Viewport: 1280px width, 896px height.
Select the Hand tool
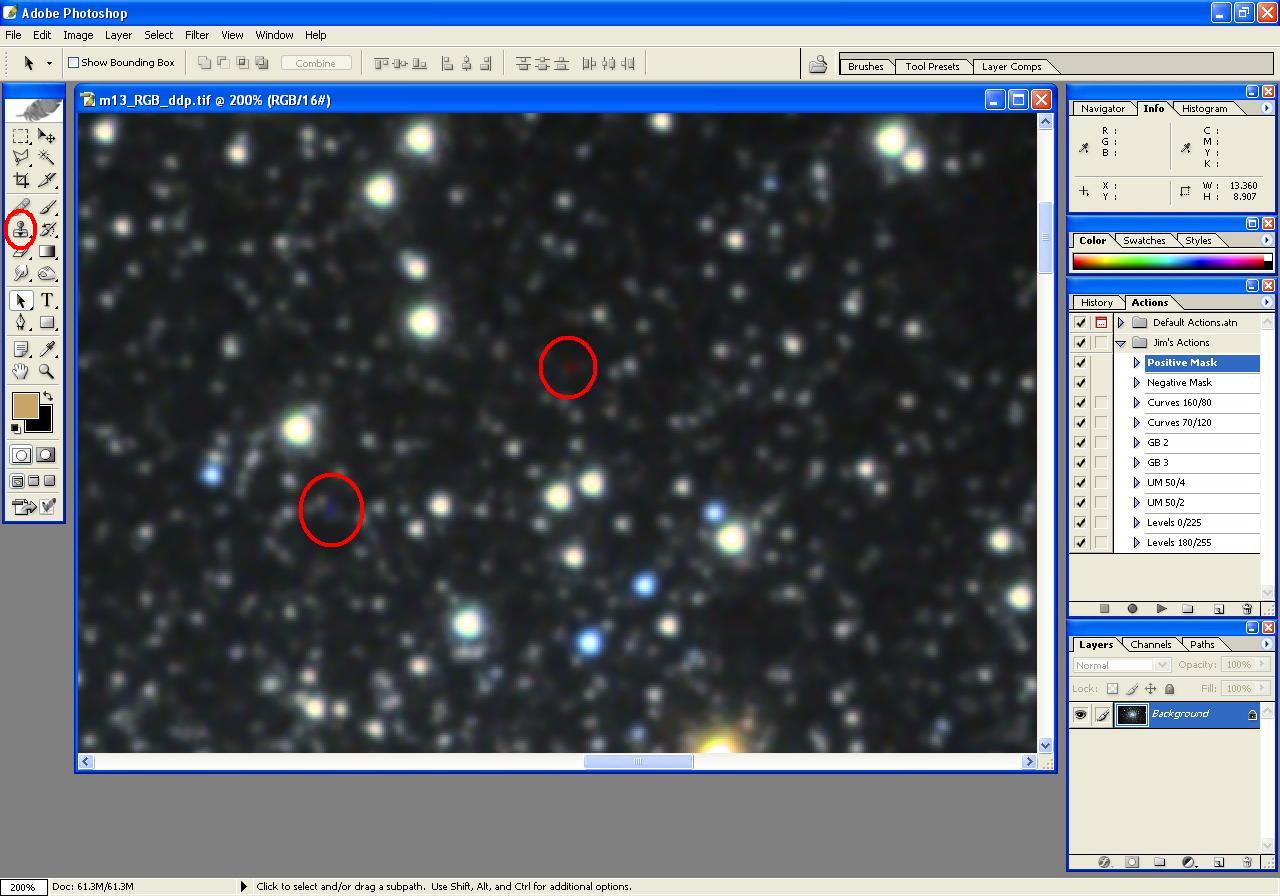[21, 372]
